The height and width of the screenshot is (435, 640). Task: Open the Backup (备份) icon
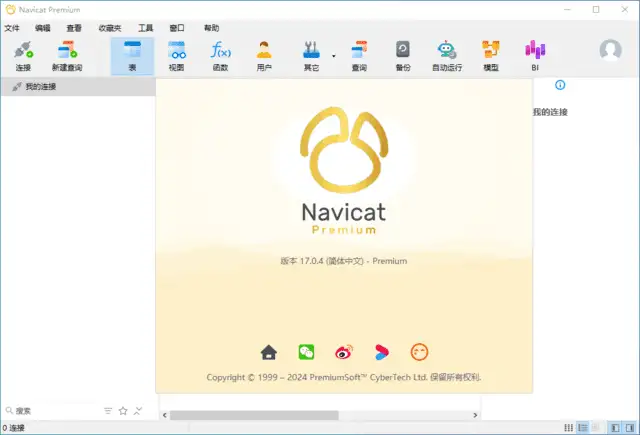pos(403,56)
